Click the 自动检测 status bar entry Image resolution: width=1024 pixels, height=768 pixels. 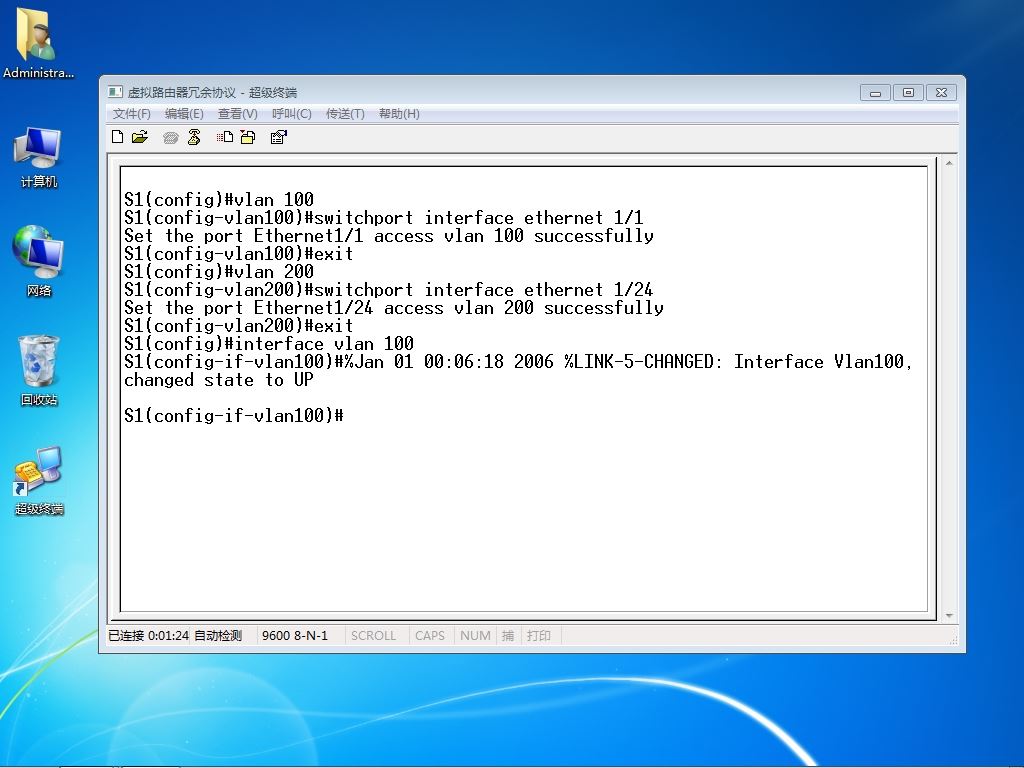click(218, 635)
